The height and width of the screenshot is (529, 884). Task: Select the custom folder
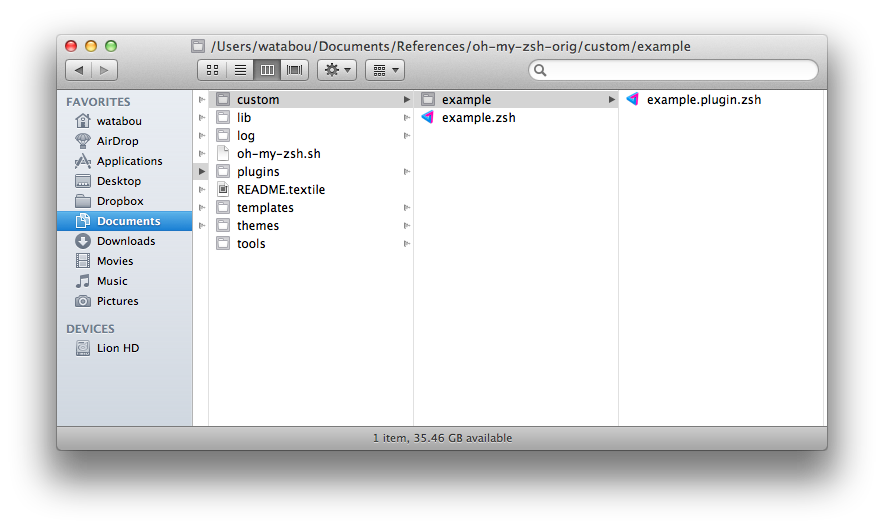311,99
